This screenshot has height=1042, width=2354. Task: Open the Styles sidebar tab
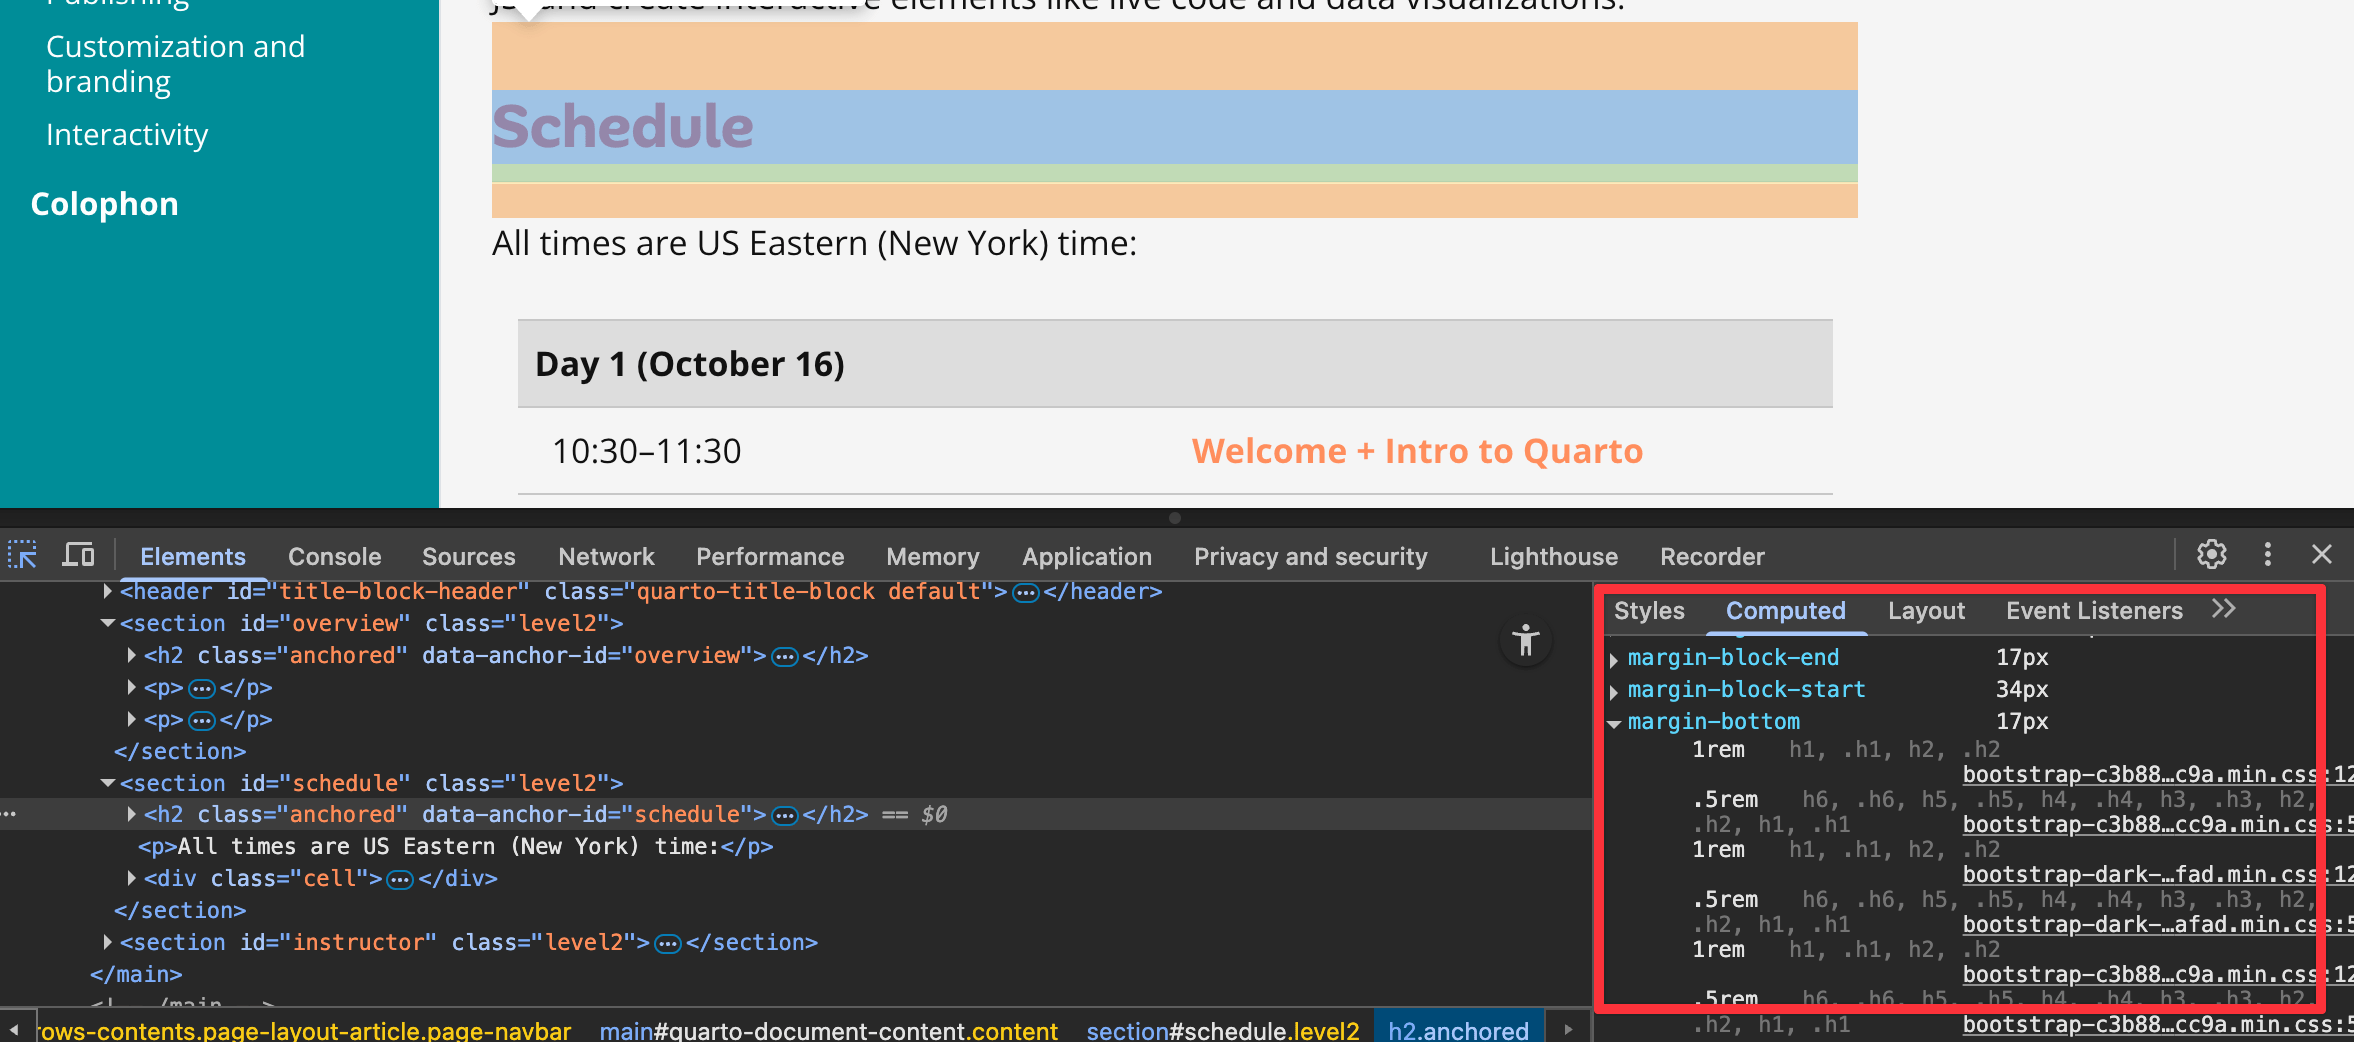pos(1649,611)
